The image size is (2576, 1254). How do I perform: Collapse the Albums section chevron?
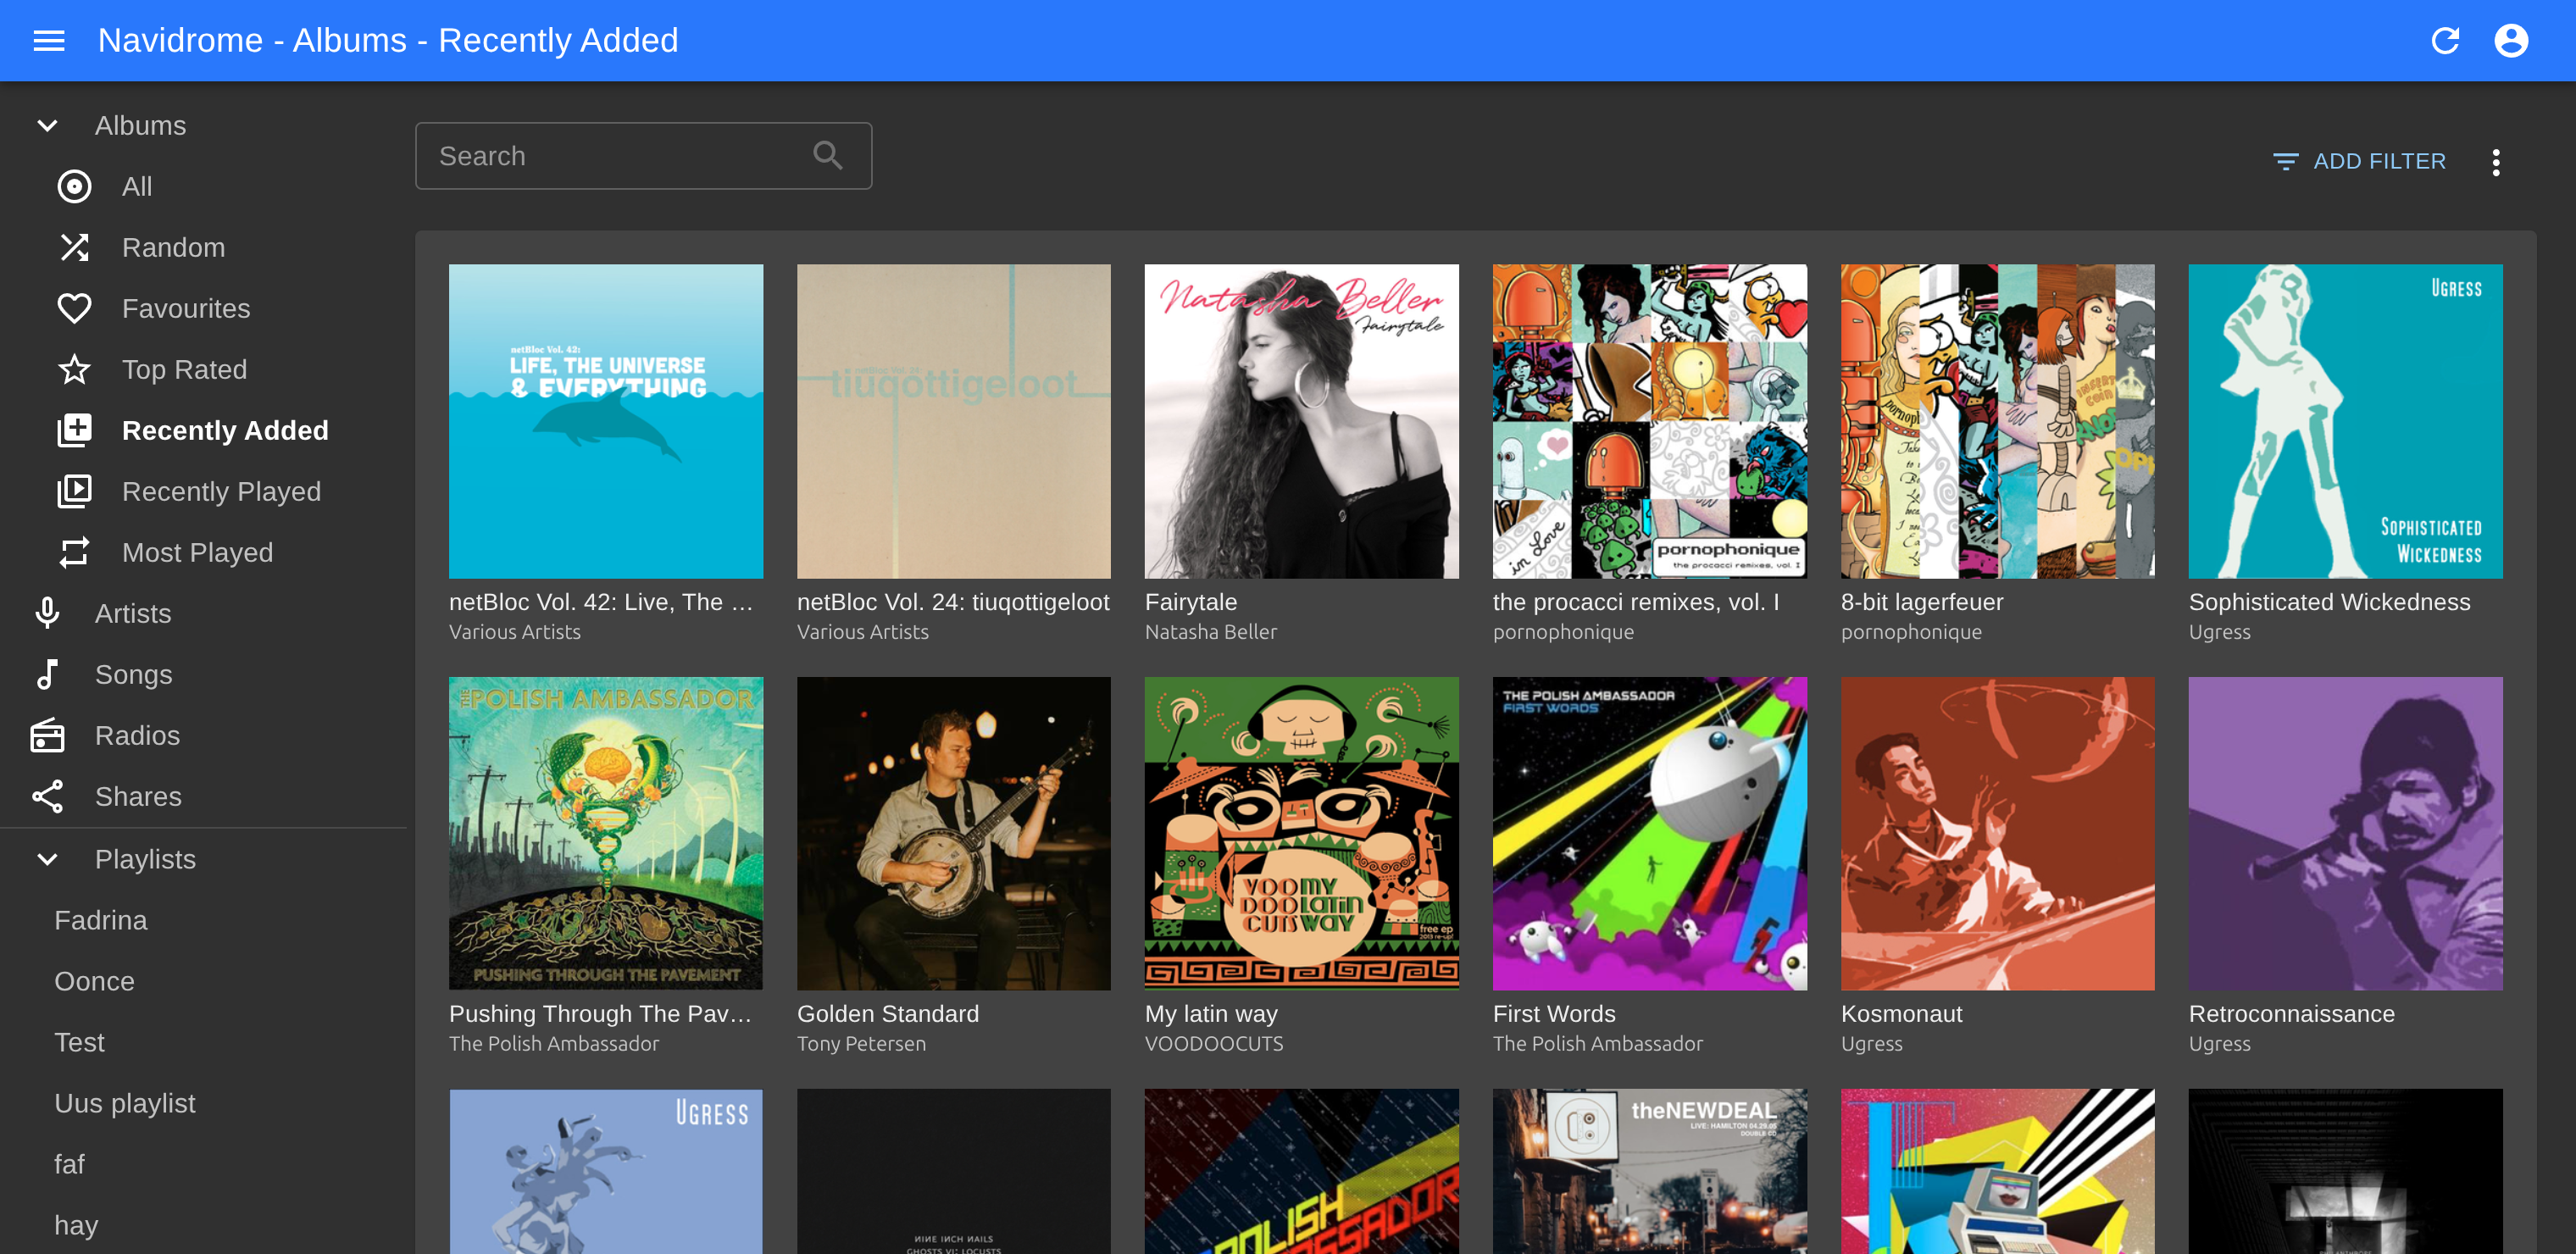coord(47,126)
